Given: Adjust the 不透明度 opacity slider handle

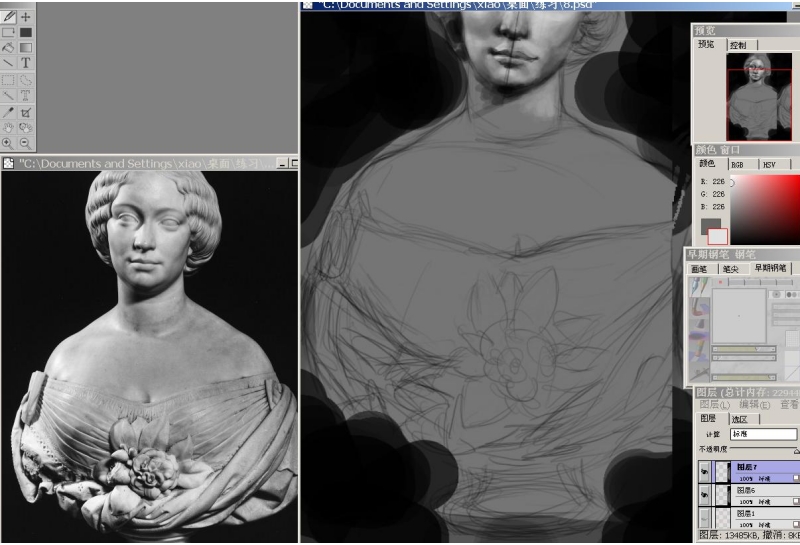Looking at the screenshot, I should coord(796,451).
